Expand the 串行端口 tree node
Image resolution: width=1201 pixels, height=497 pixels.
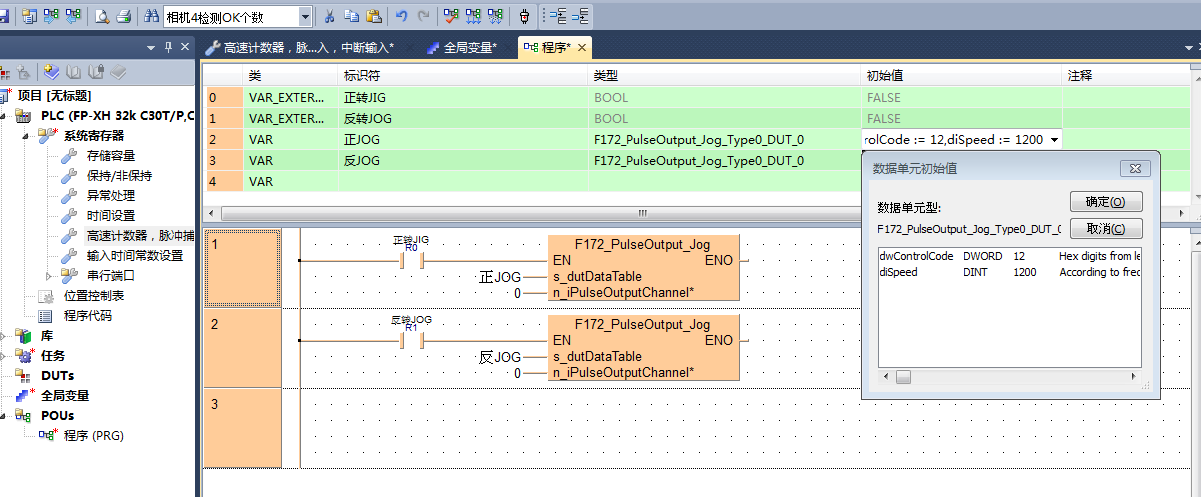pos(49,275)
